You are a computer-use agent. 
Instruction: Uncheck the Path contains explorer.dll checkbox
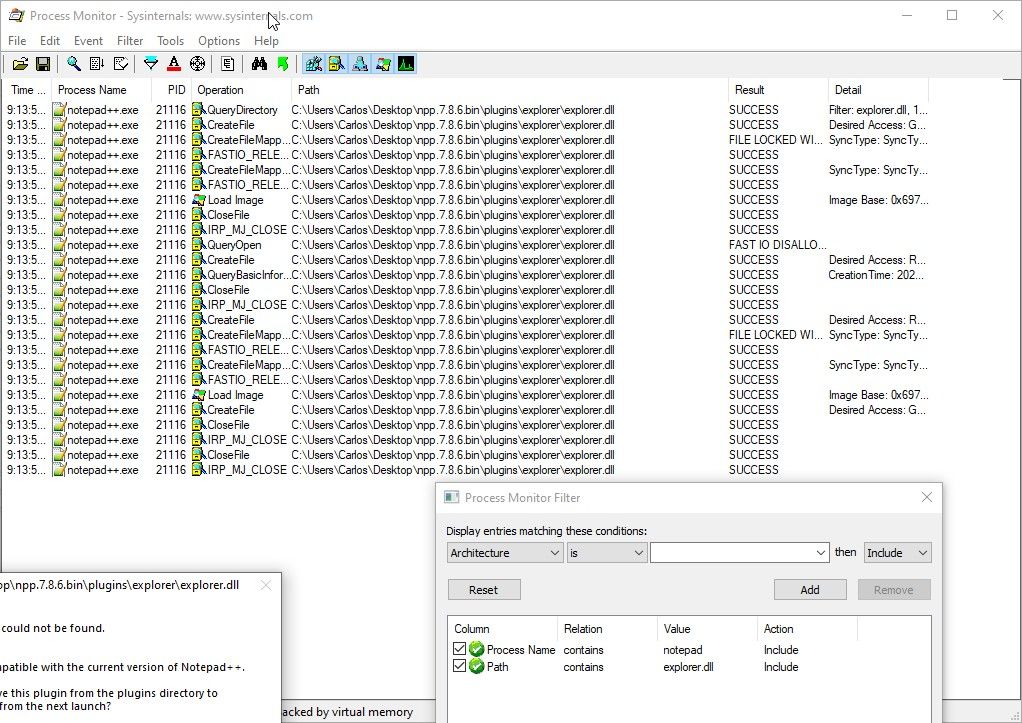[x=459, y=666]
